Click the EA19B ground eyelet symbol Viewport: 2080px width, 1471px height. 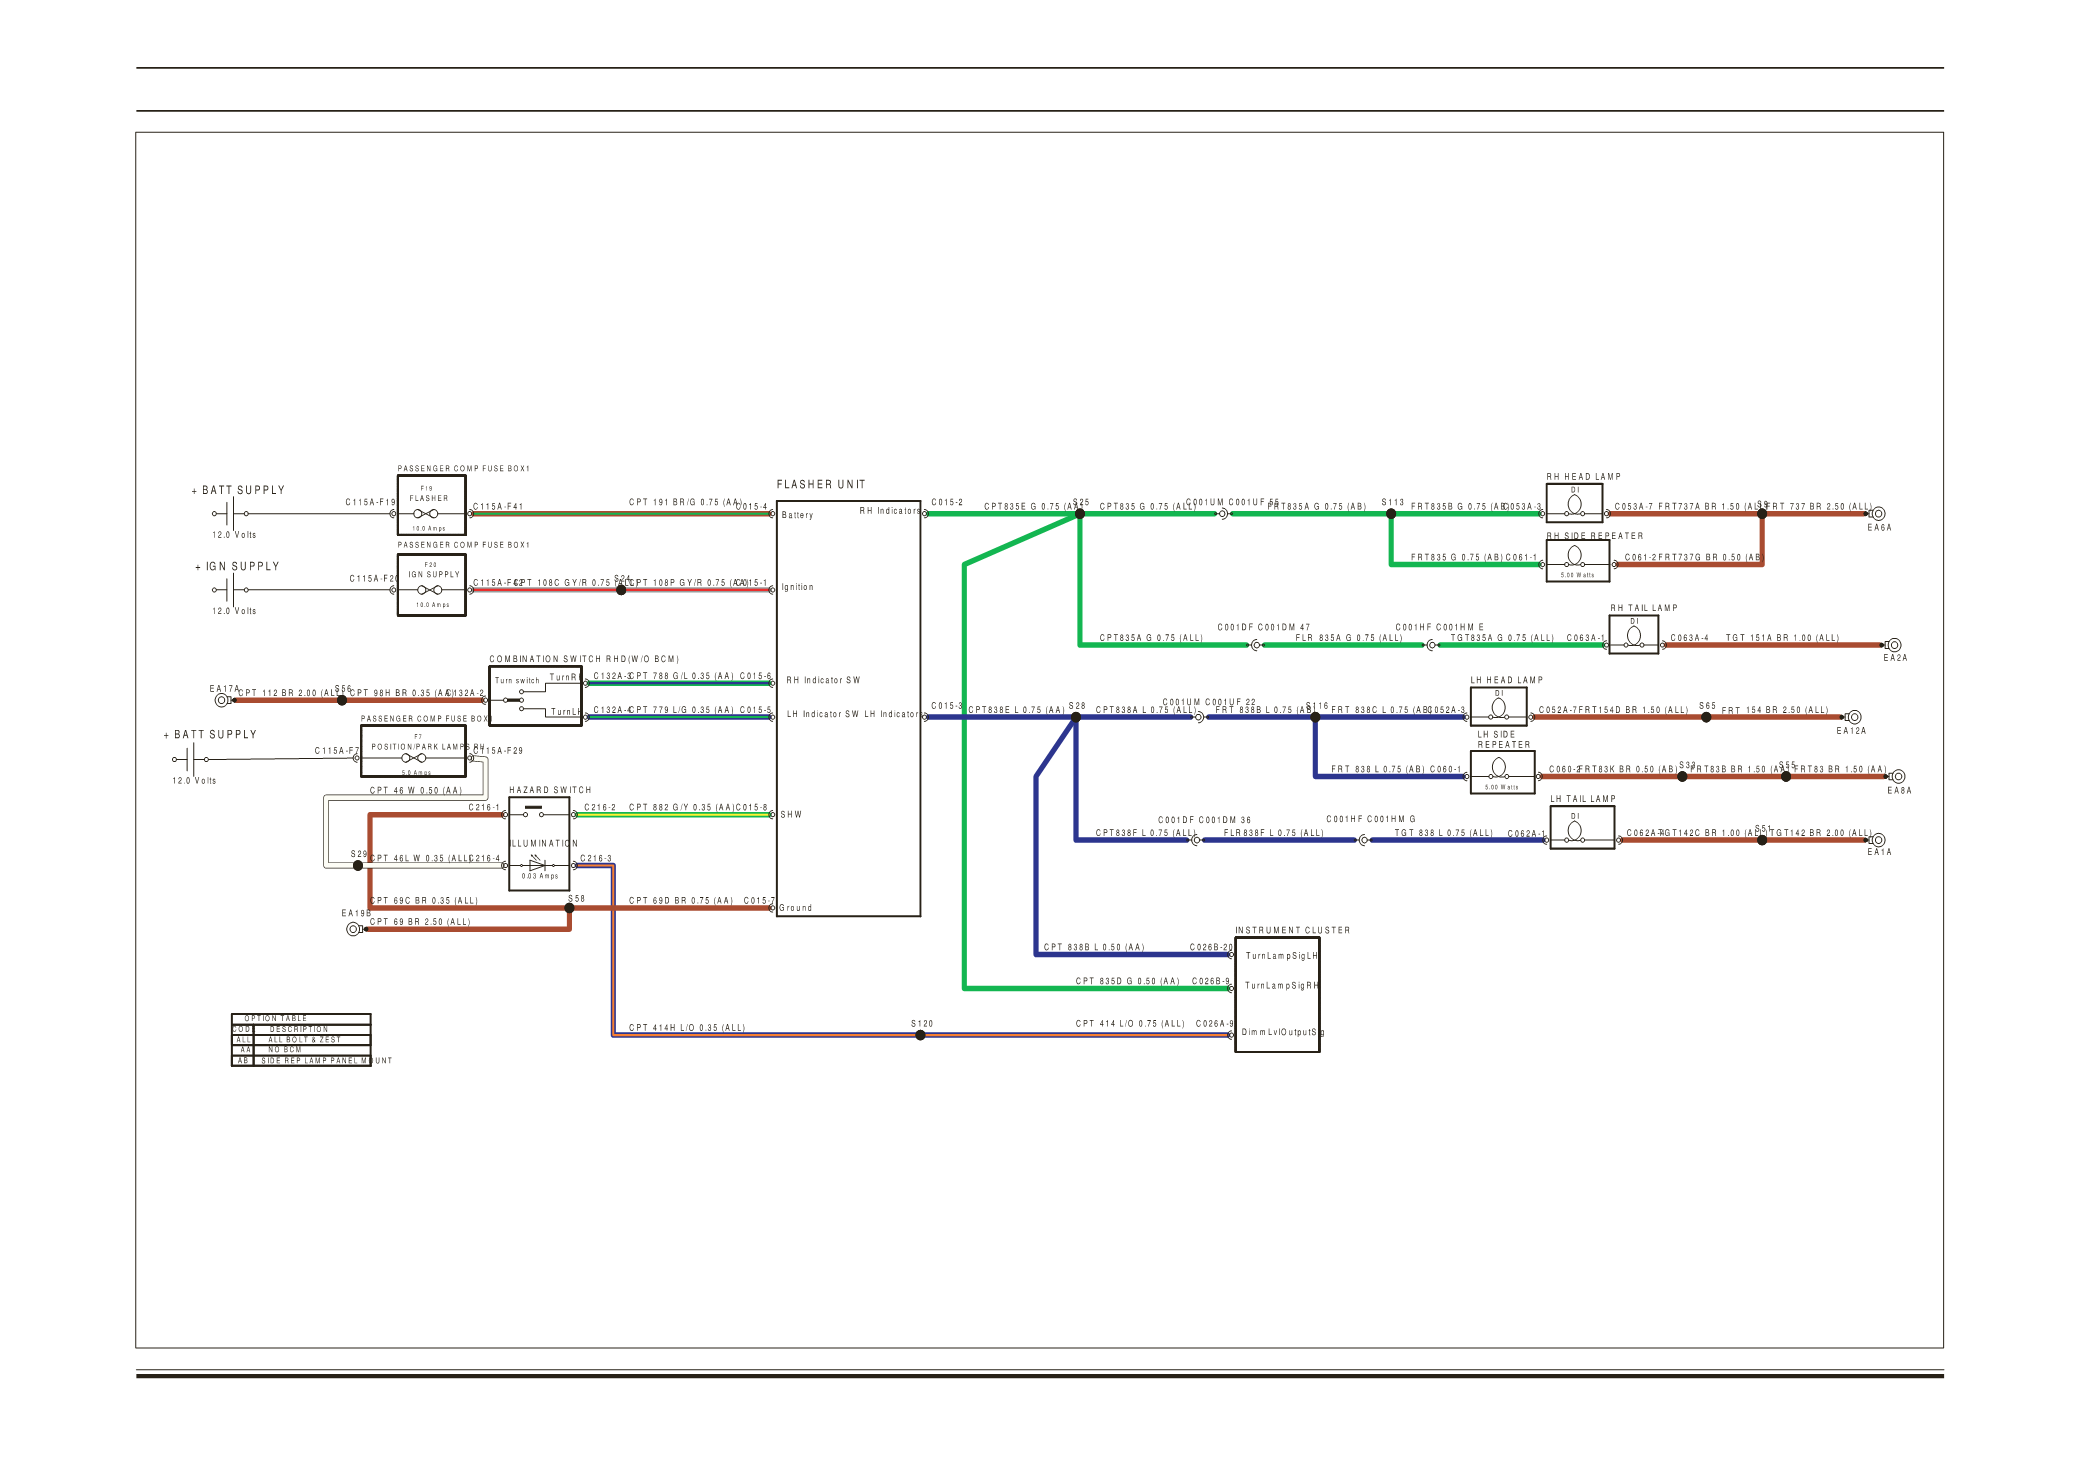[x=353, y=929]
